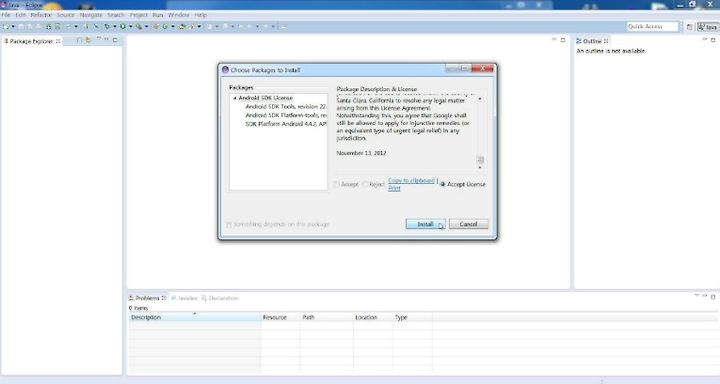Click the Print link
The image size is (720, 384).
coord(394,188)
